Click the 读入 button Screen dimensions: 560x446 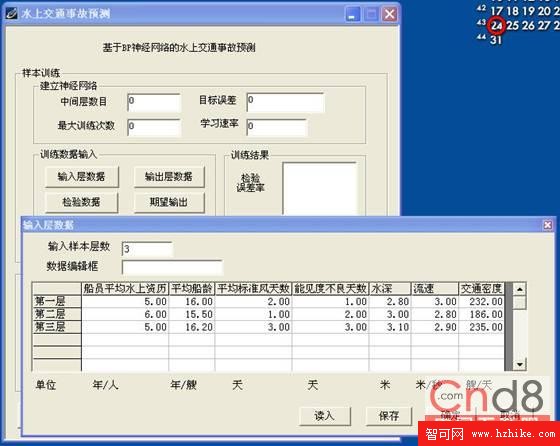coord(325,416)
